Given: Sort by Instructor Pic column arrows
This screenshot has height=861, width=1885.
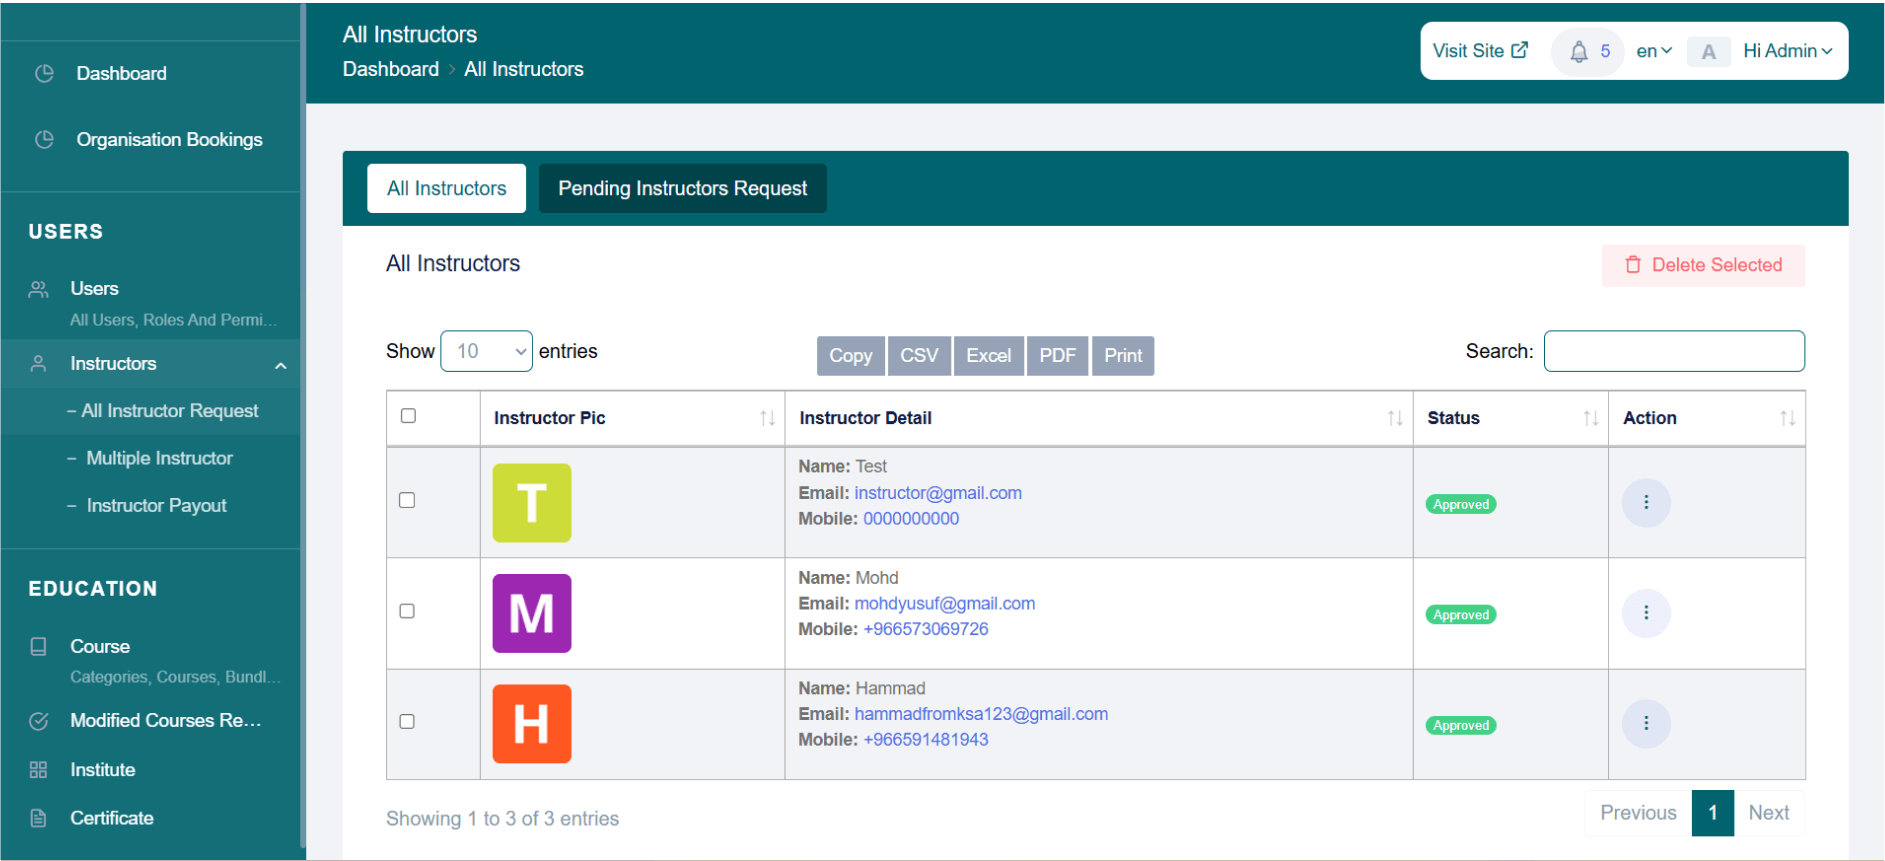Looking at the screenshot, I should [767, 418].
